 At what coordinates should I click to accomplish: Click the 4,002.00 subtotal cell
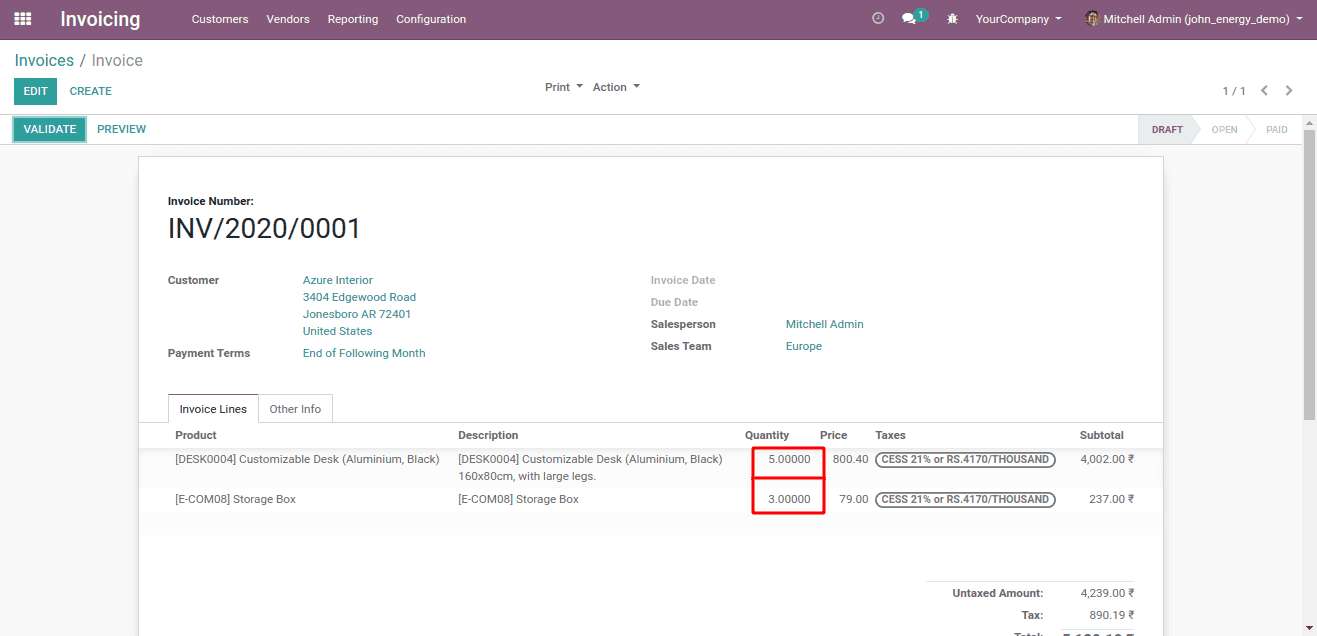1107,459
